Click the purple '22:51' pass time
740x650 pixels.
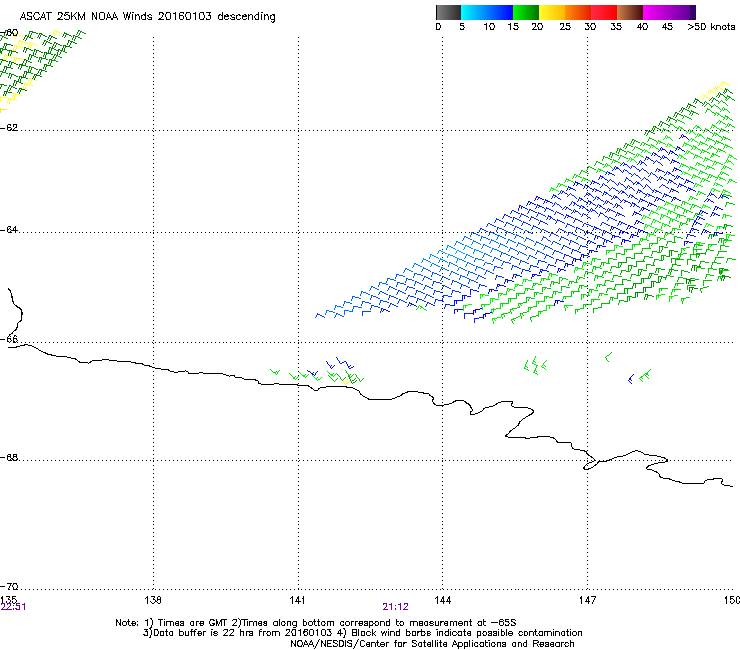[13, 607]
